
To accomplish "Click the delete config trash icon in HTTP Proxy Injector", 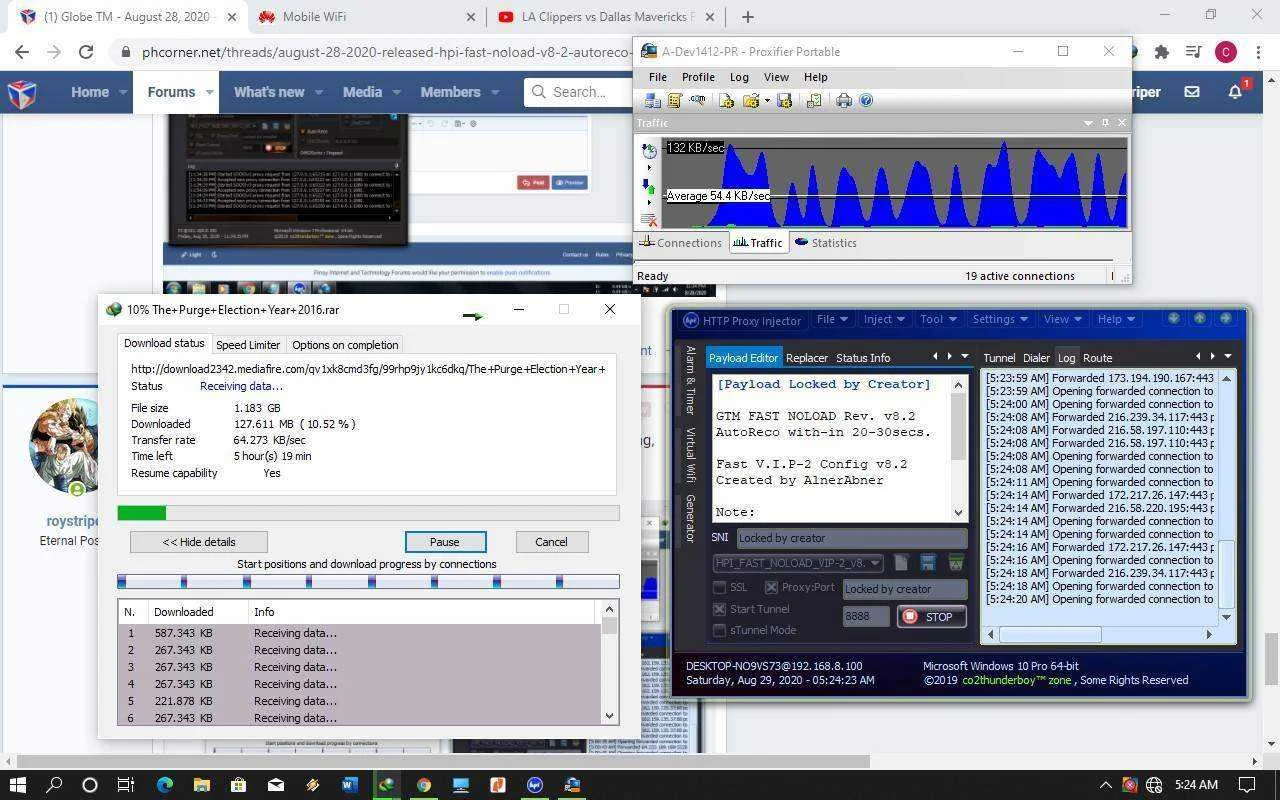I will pos(956,563).
